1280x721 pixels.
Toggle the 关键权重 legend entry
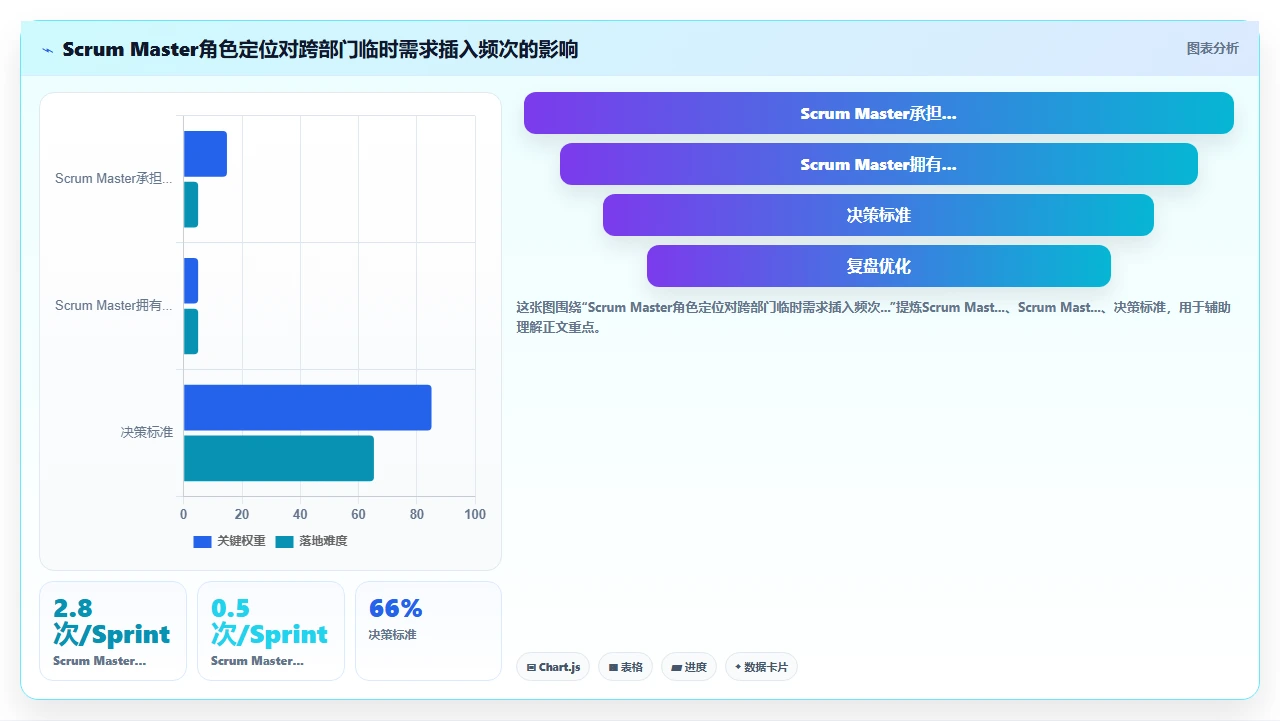230,541
